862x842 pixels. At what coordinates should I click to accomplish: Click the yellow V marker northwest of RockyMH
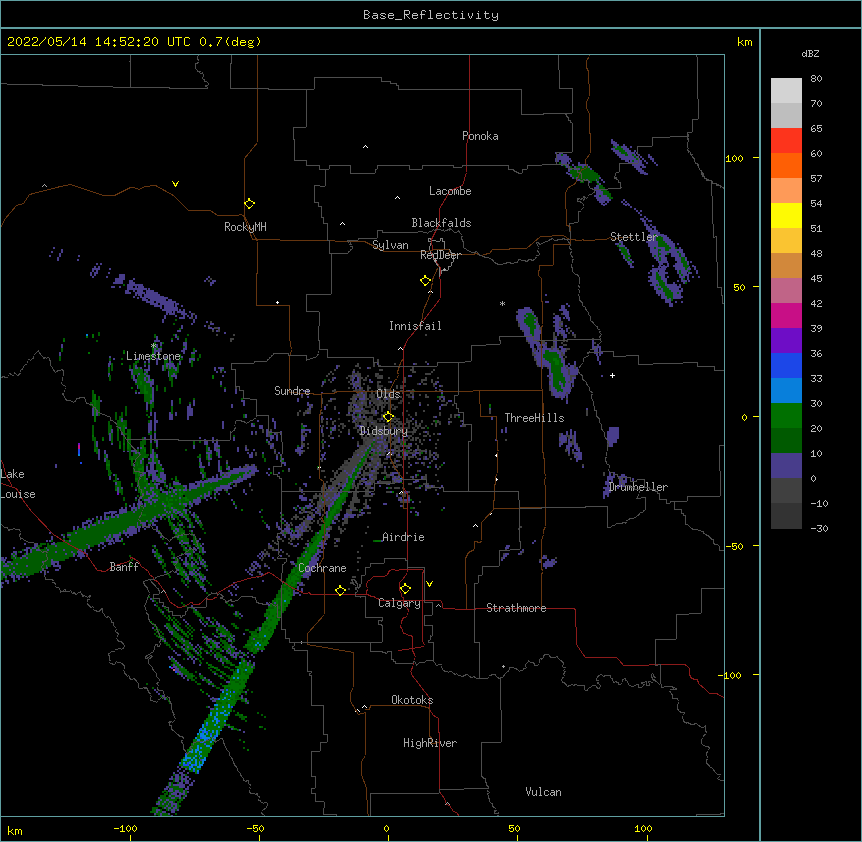pos(175,184)
